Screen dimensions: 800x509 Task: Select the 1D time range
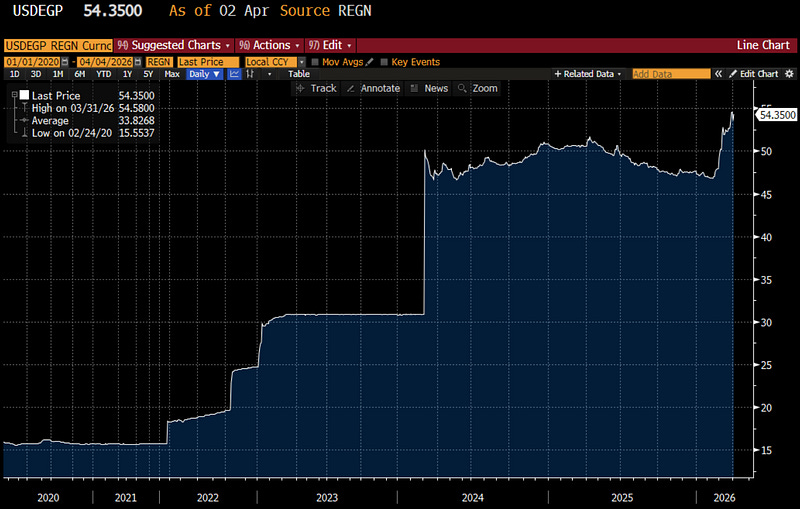[14, 74]
